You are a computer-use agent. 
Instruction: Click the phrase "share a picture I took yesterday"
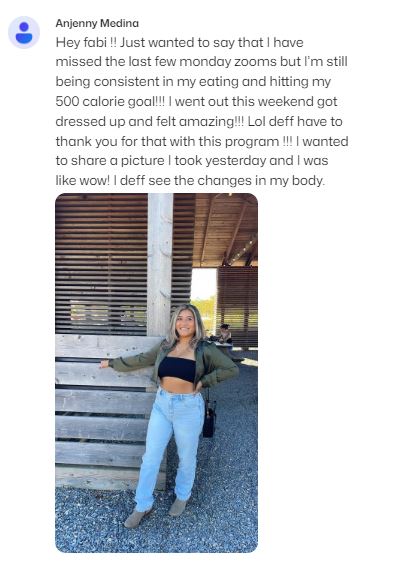coord(170,161)
